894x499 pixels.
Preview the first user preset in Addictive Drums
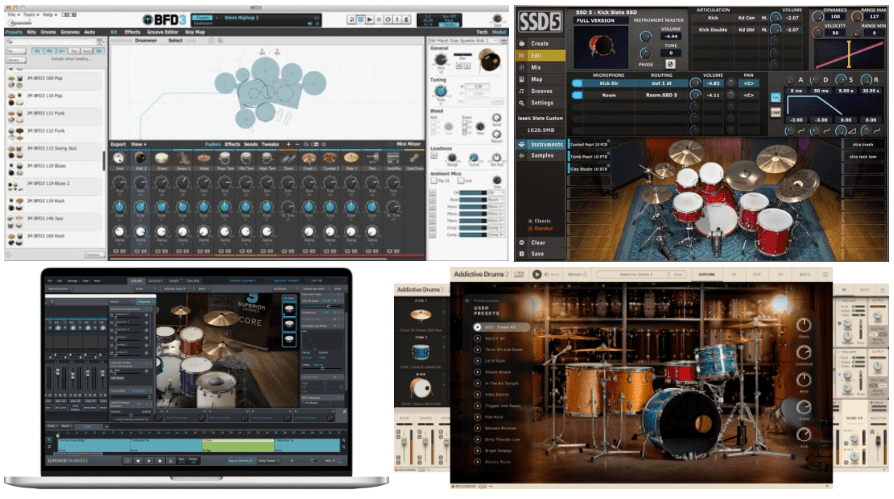(477, 327)
